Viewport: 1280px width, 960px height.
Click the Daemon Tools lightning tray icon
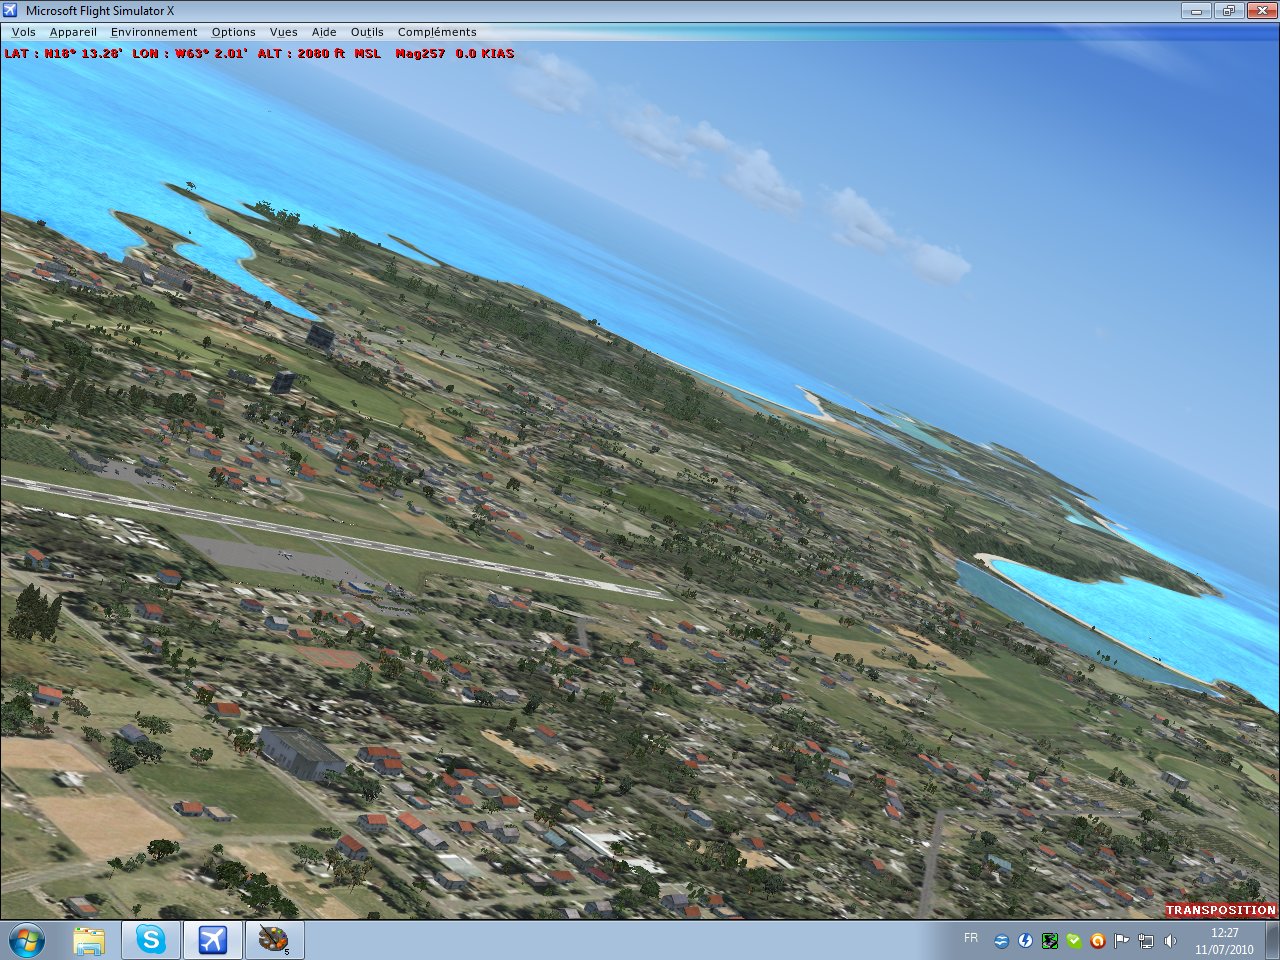1025,941
